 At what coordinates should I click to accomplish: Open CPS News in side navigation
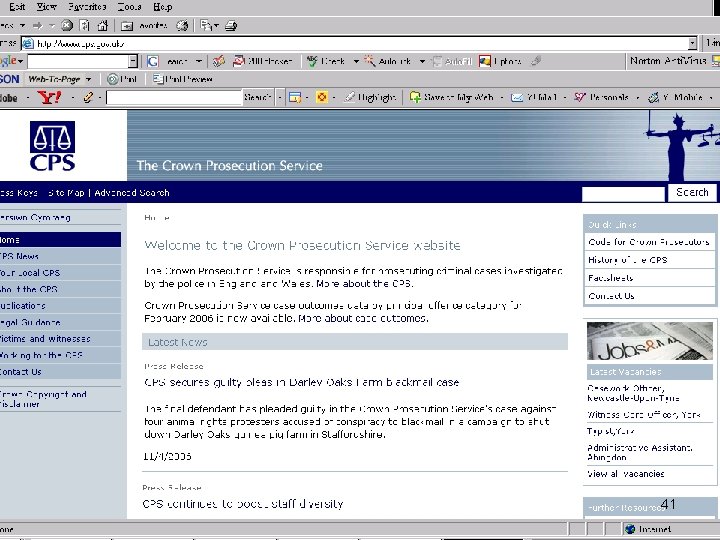click(x=60, y=256)
